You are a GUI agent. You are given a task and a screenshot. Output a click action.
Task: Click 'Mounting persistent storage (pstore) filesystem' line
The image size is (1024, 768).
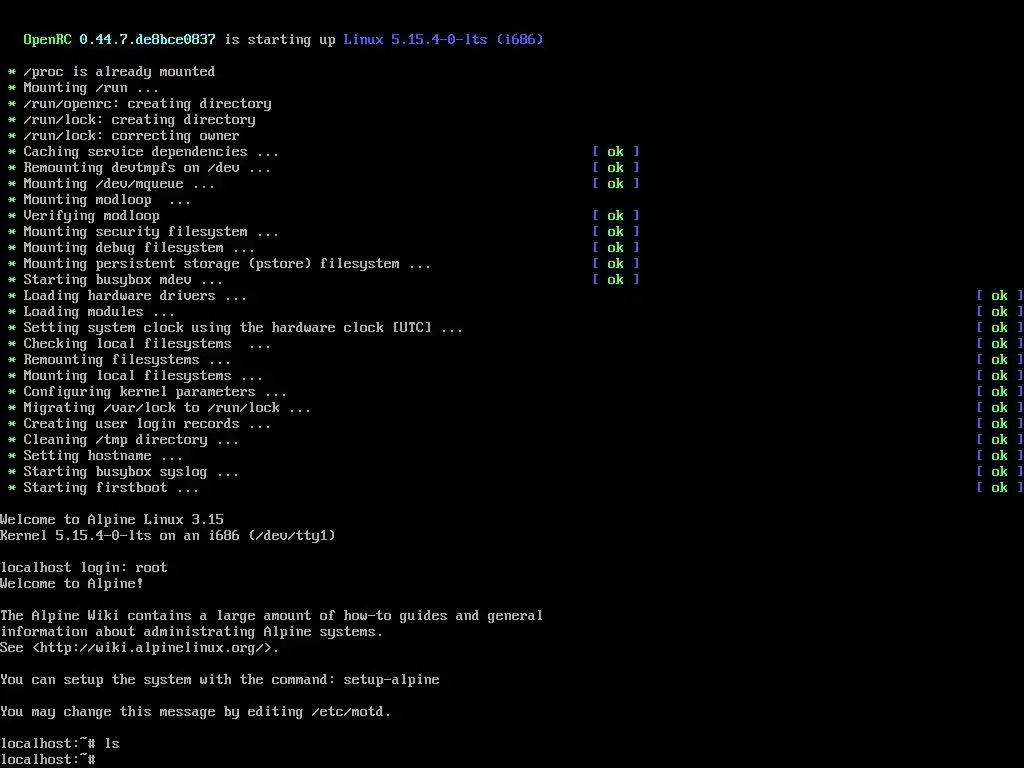pyautogui.click(x=227, y=263)
